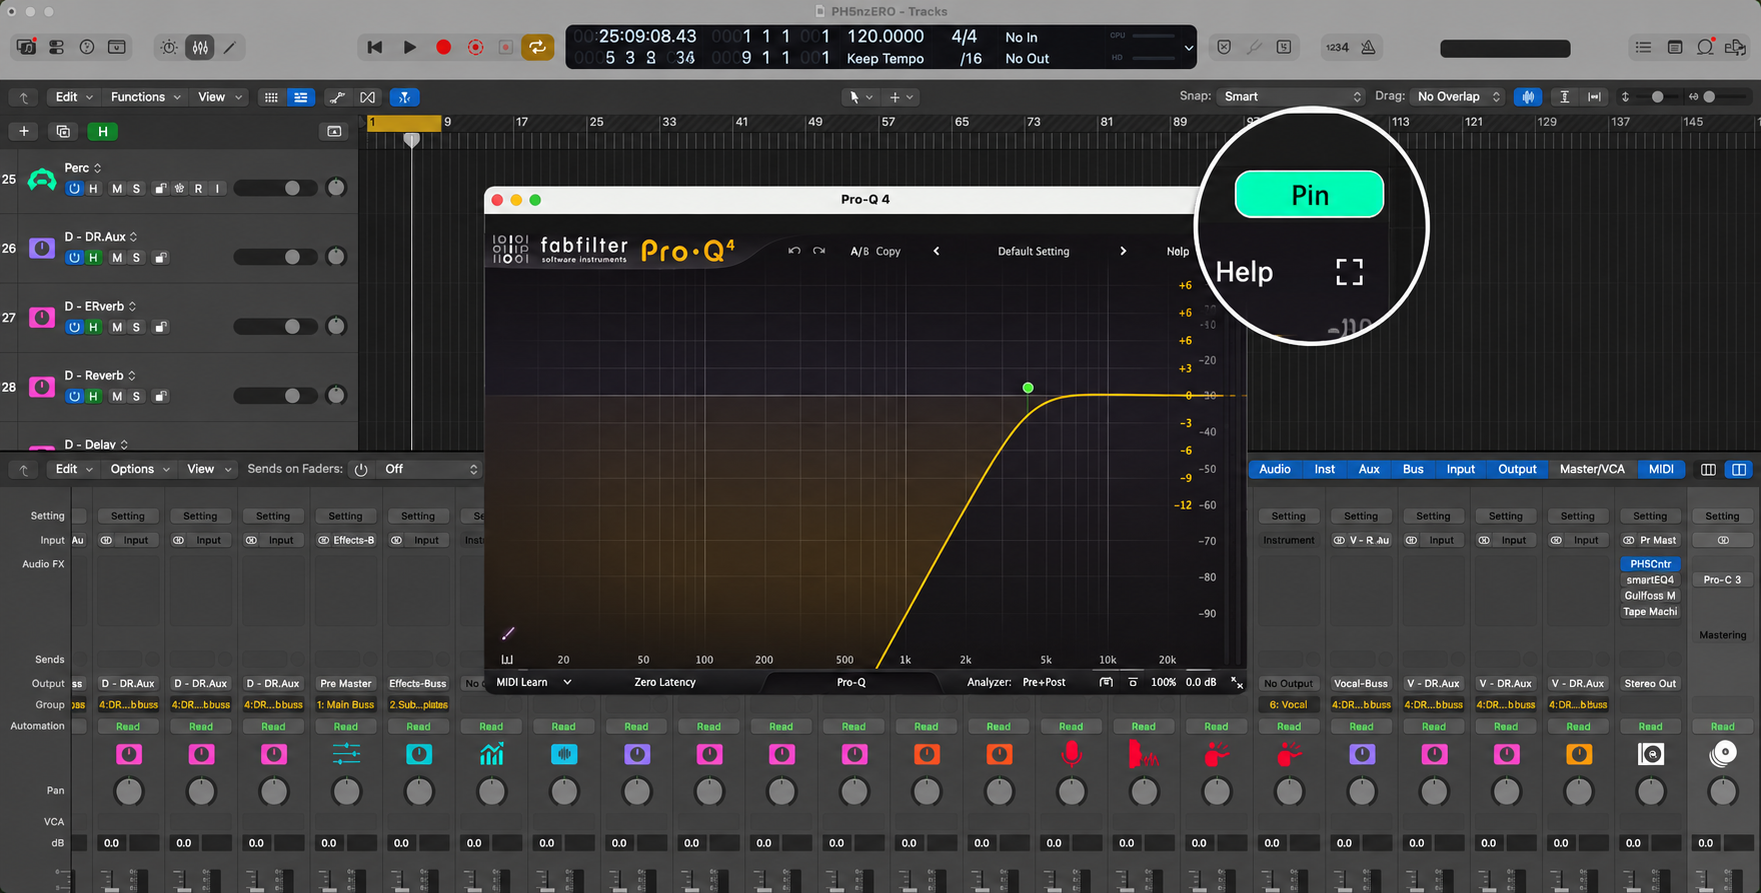Click the red Record button
Screen dimensions: 1761x893
click(x=443, y=47)
